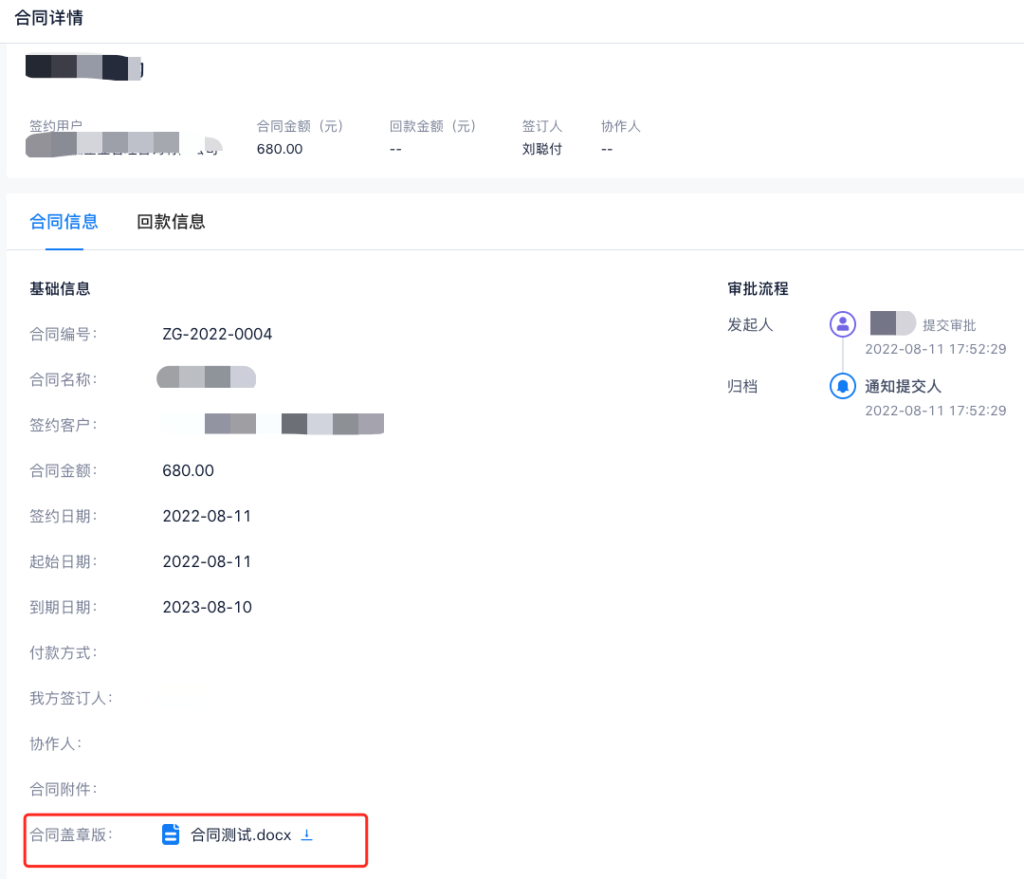Image resolution: width=1024 pixels, height=879 pixels.
Task: Click the 通知提交人 step label
Action: tap(903, 386)
